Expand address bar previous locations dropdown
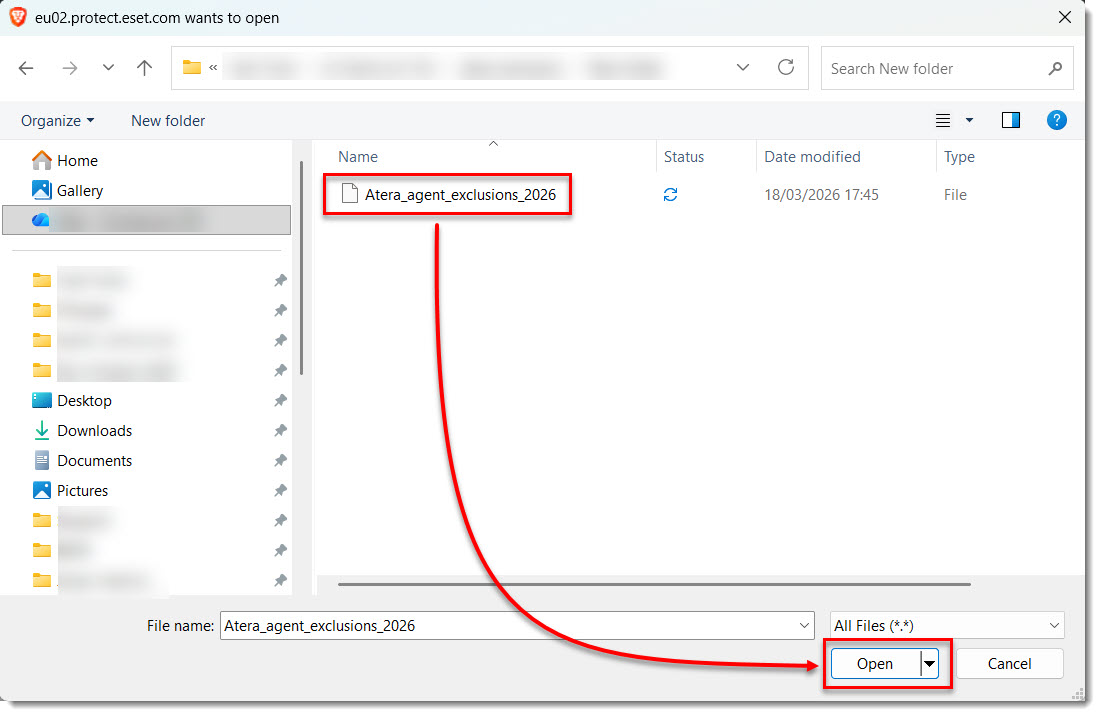1100x716 pixels. click(743, 68)
